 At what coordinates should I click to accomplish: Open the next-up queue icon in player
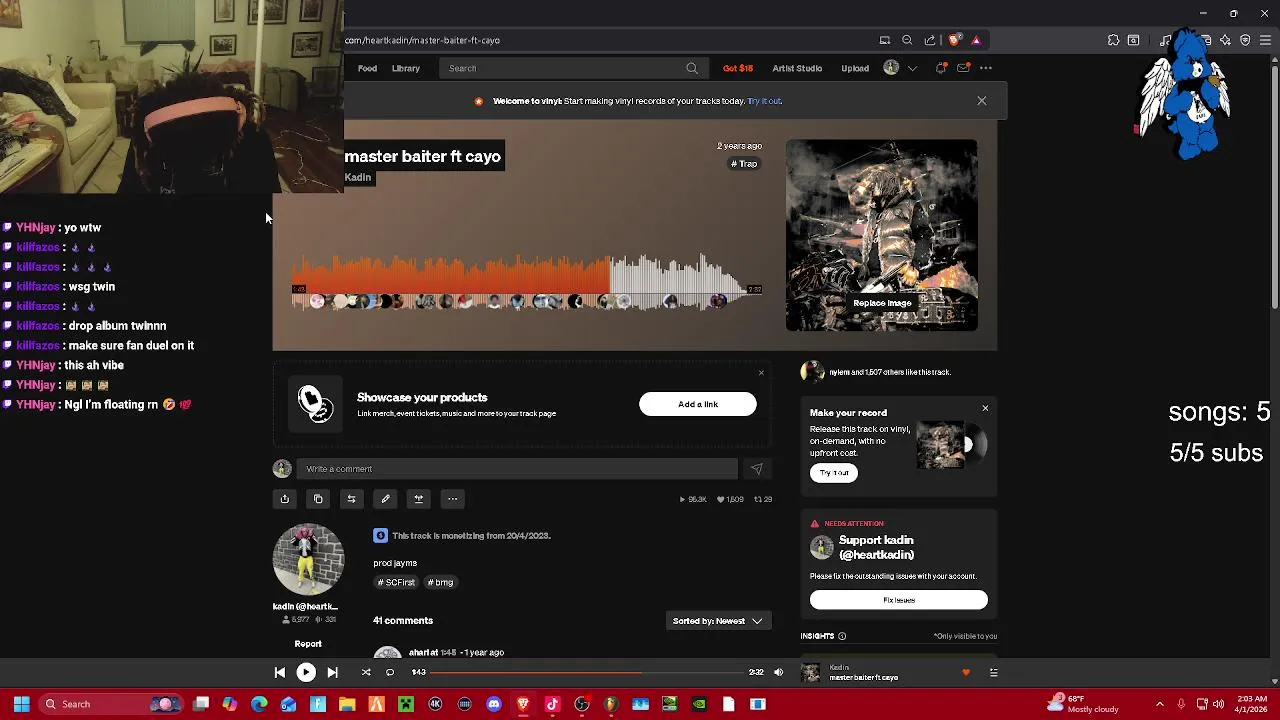pyautogui.click(x=993, y=673)
